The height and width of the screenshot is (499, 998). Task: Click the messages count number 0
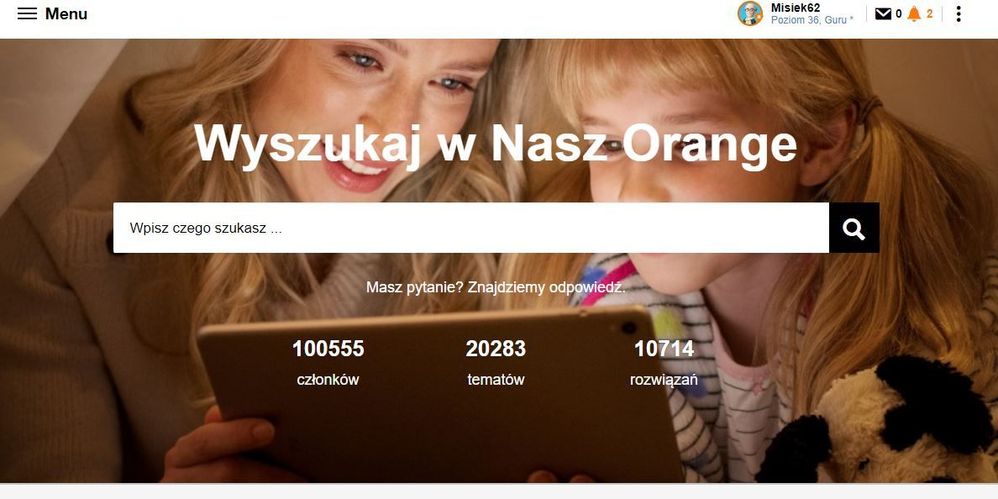click(x=899, y=13)
